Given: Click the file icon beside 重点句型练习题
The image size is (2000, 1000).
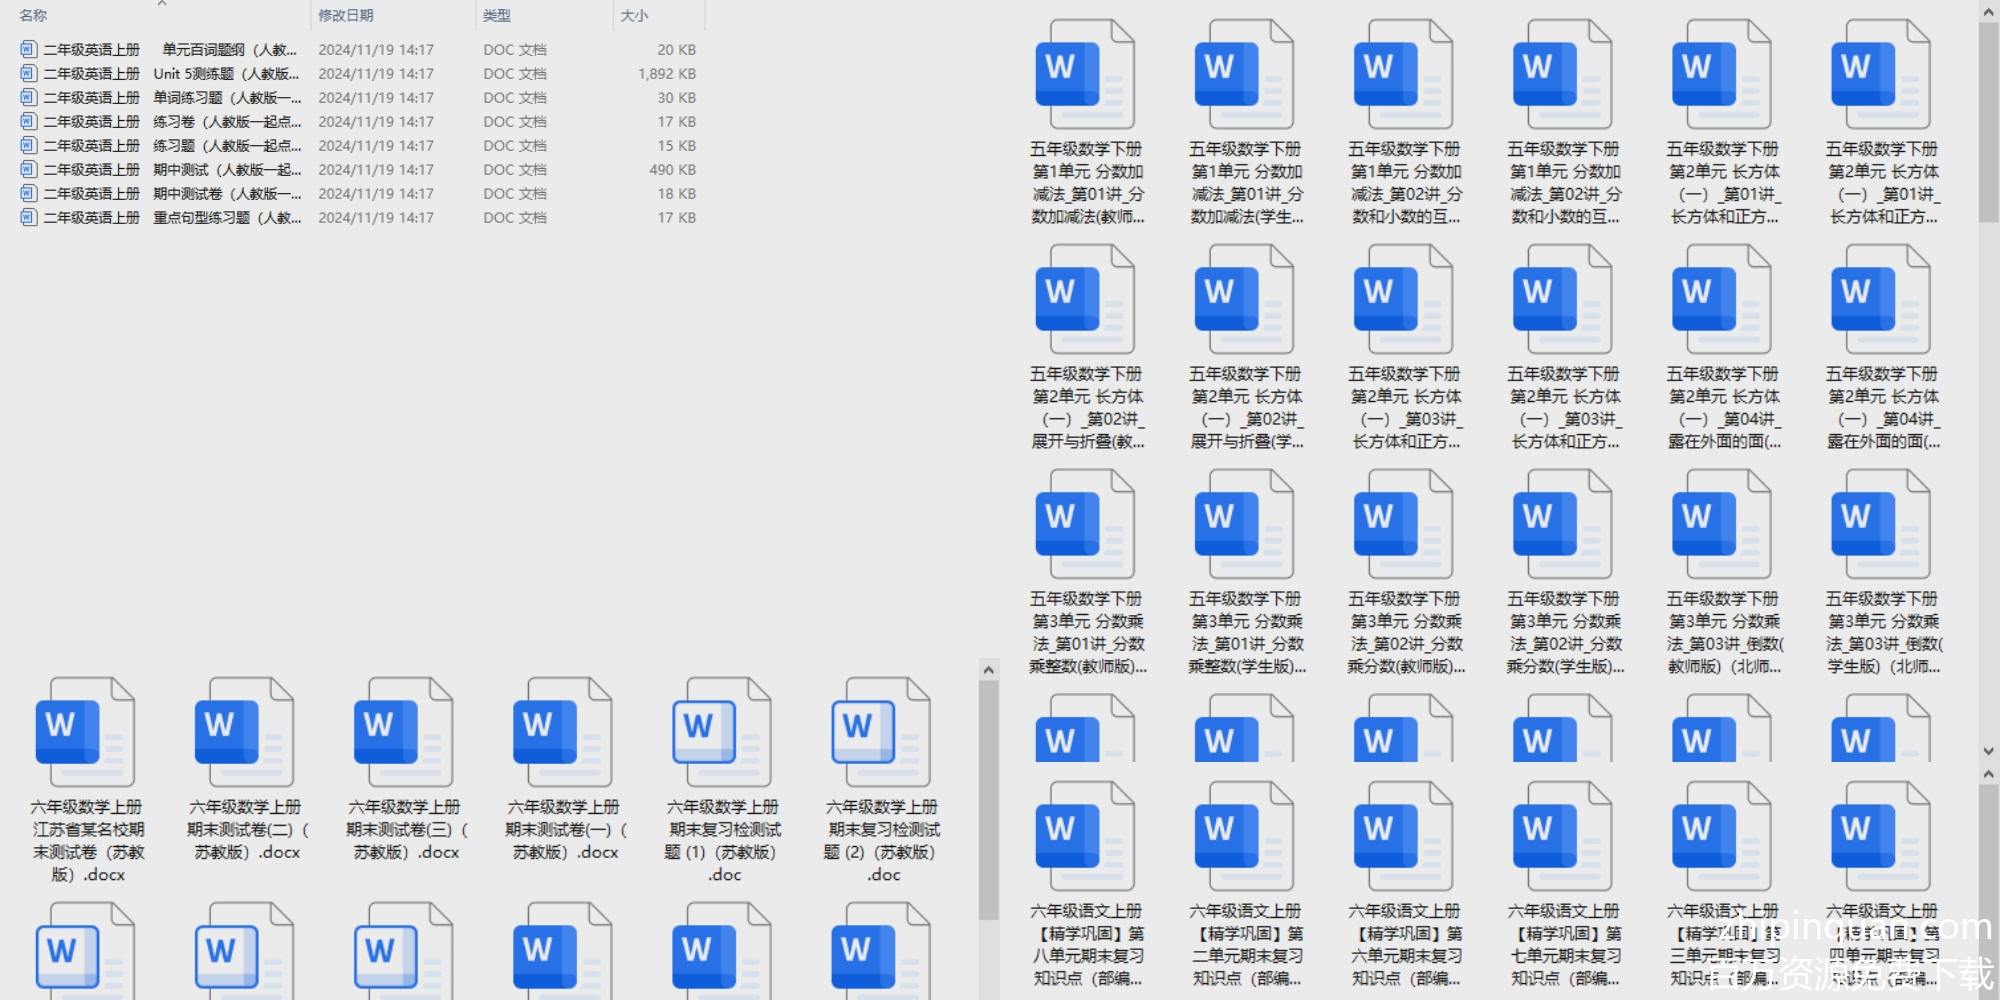Looking at the screenshot, I should click(29, 217).
